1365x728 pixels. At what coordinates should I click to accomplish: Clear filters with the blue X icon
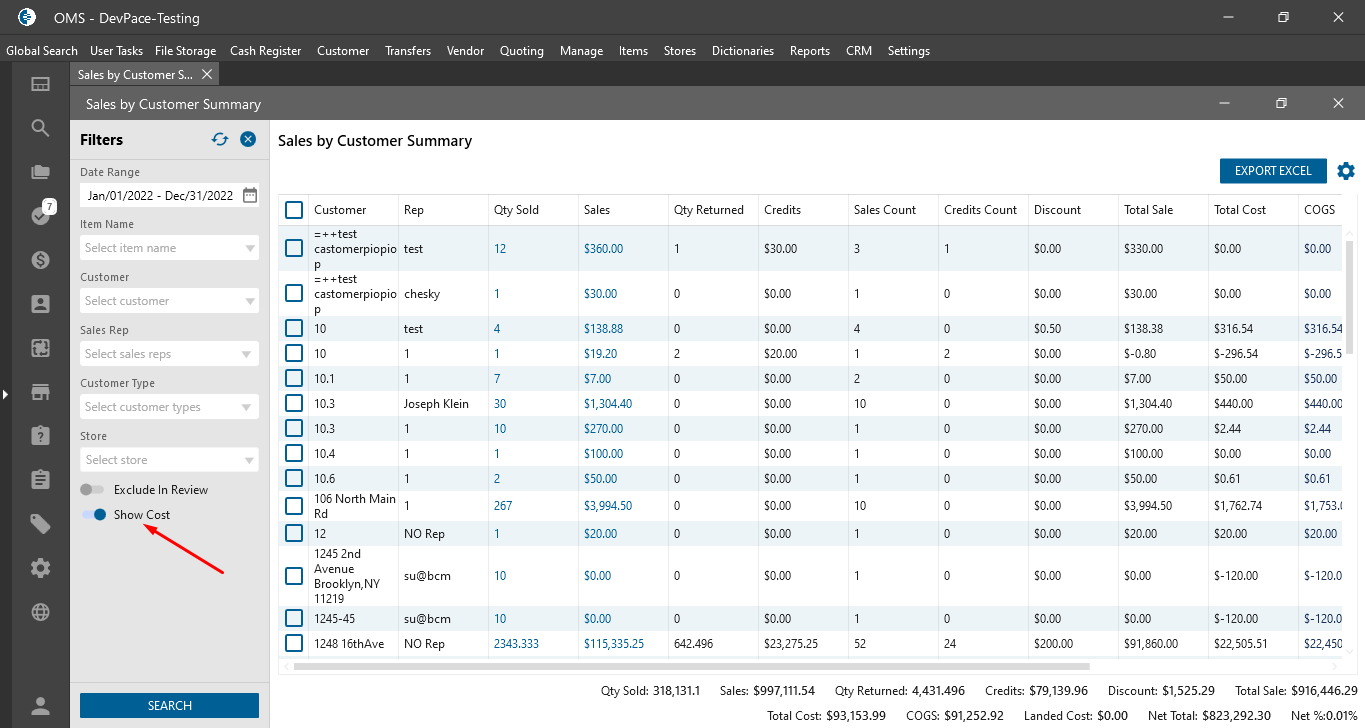point(248,140)
